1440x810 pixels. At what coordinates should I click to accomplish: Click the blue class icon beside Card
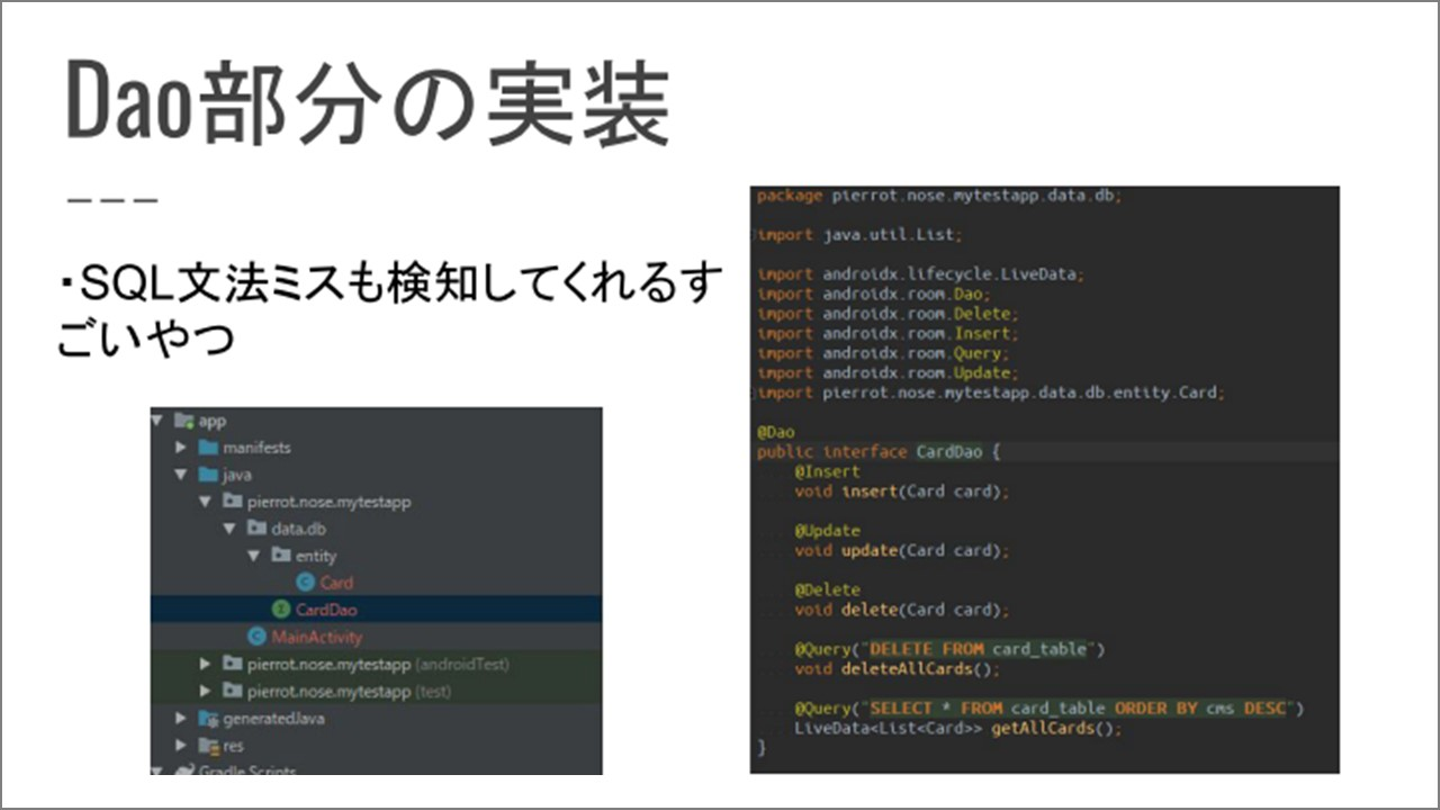click(306, 582)
